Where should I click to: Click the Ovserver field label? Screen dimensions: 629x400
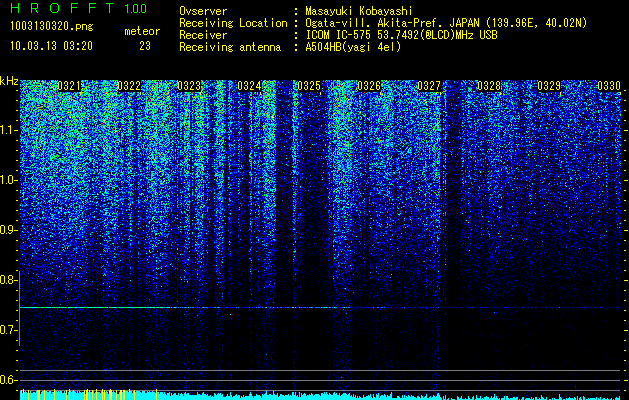tap(203, 11)
